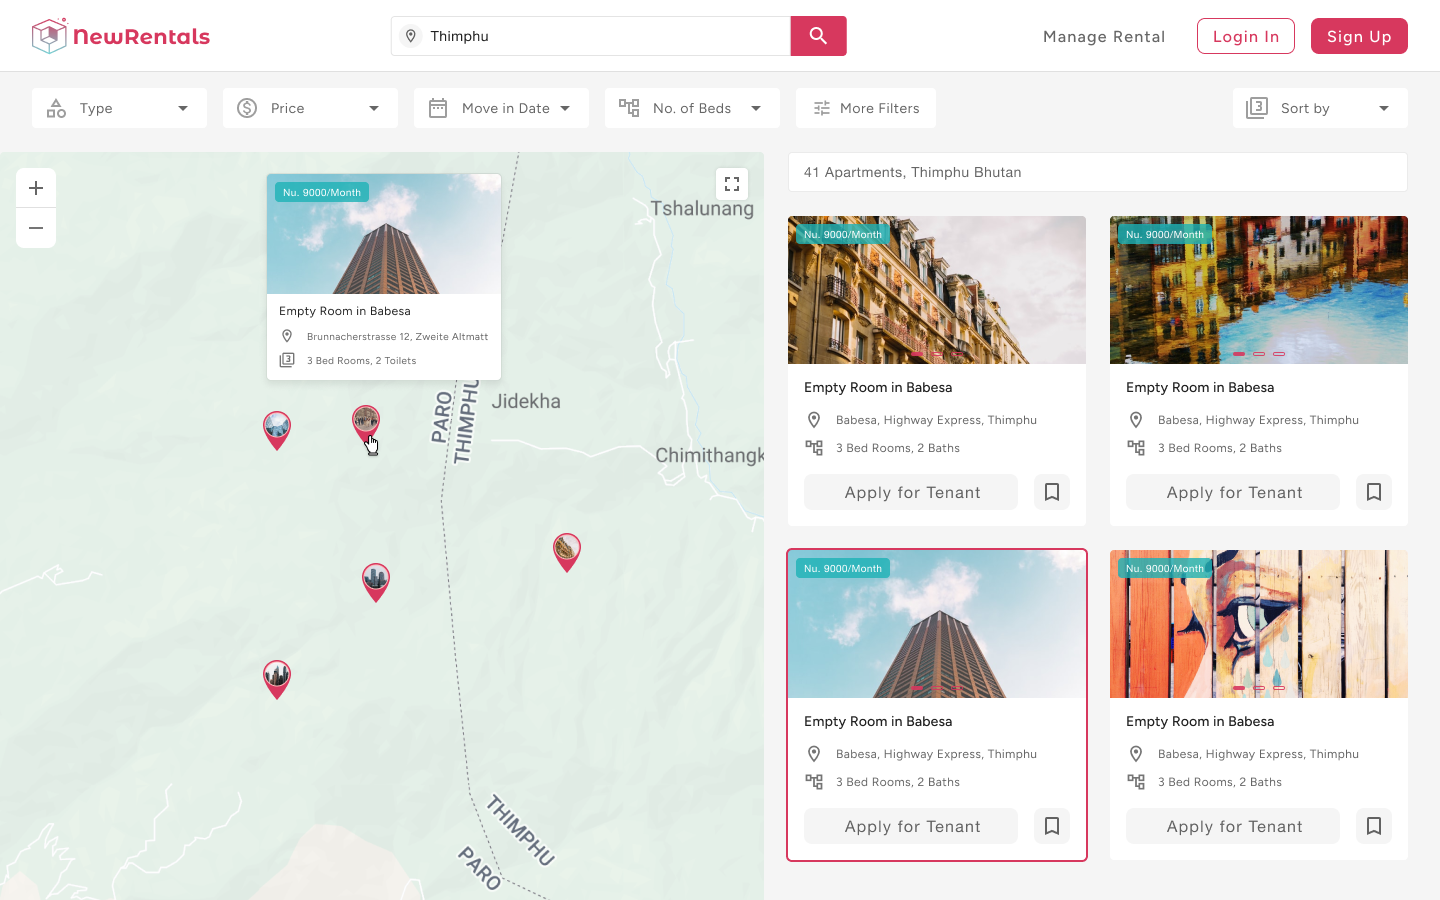Open the Manage Rental menu

point(1103,36)
